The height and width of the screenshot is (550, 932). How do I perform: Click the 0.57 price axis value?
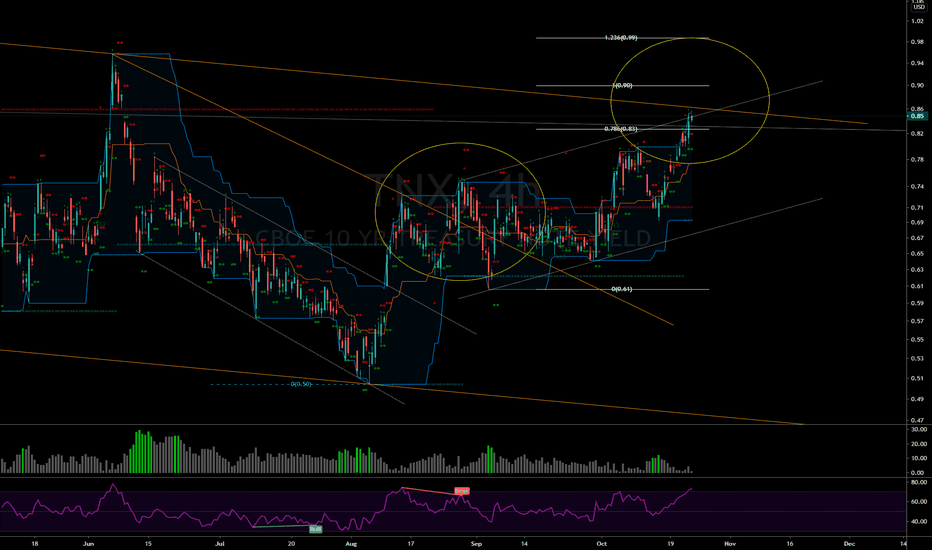pyautogui.click(x=917, y=321)
